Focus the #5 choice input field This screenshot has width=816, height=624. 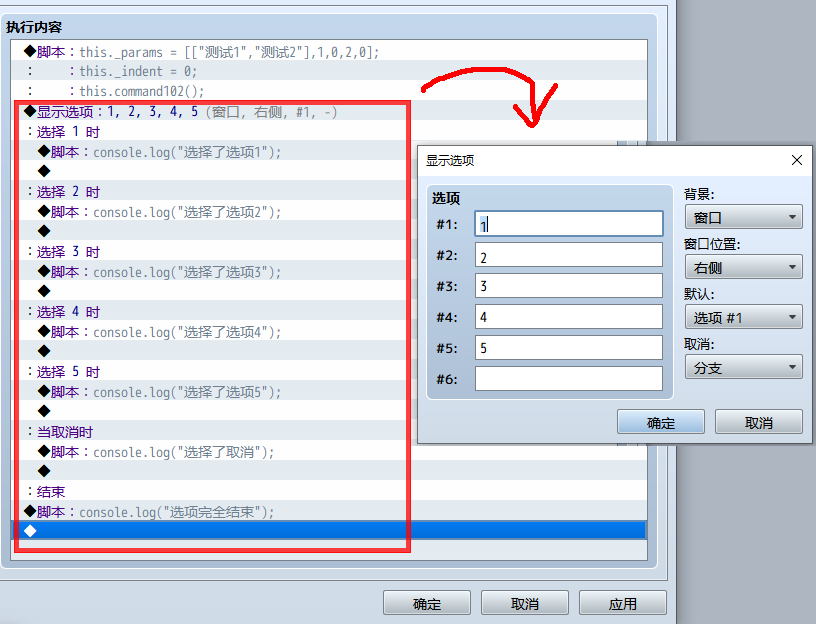(x=569, y=348)
